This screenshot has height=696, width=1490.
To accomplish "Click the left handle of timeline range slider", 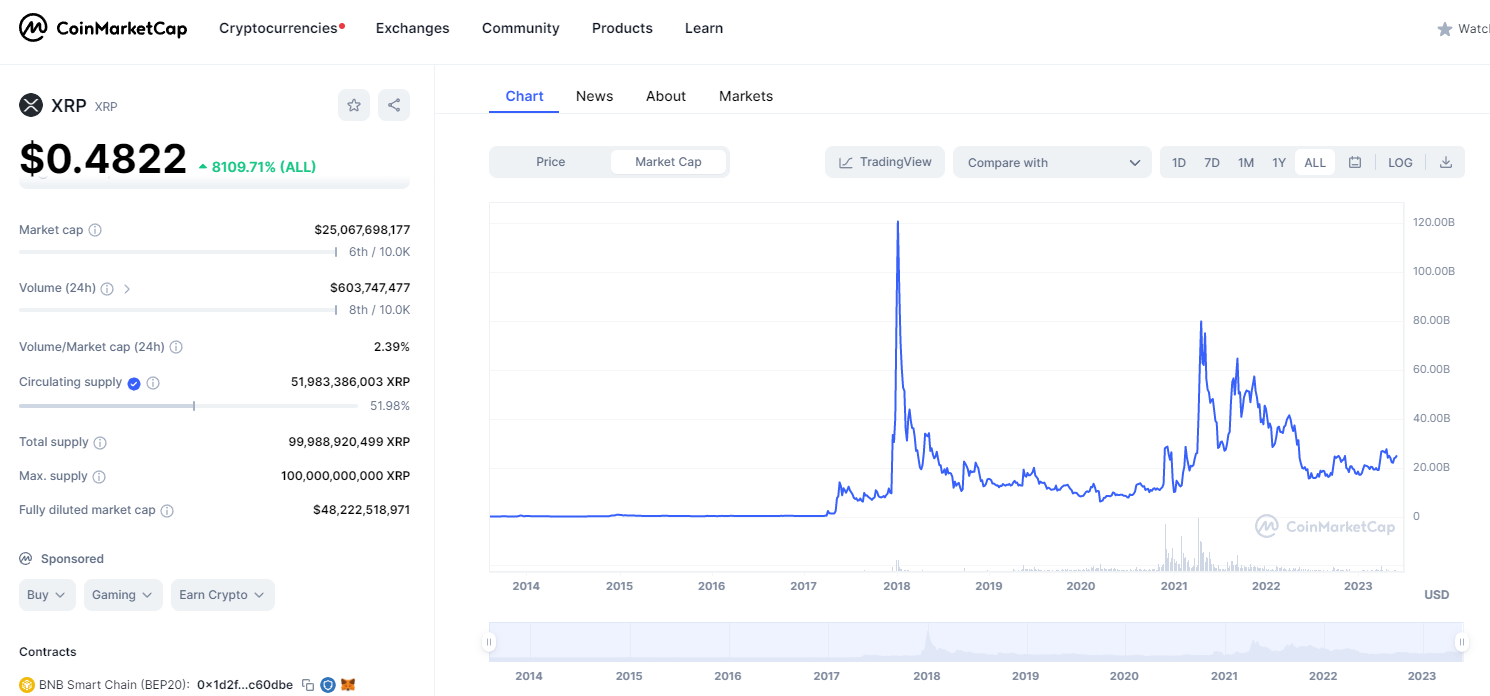I will pos(489,642).
